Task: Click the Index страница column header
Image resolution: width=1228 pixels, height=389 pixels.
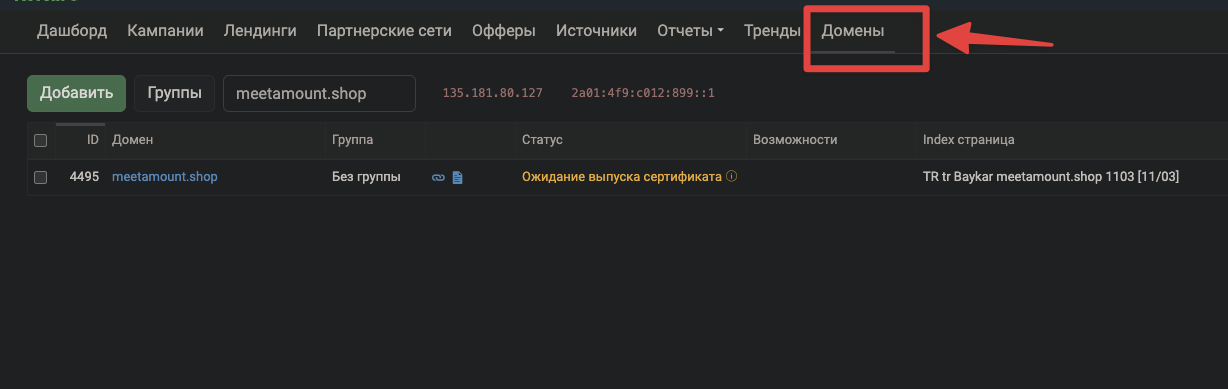Action: 969,140
